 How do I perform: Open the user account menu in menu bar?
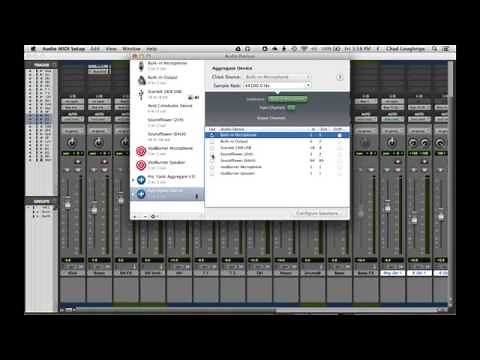click(x=405, y=49)
